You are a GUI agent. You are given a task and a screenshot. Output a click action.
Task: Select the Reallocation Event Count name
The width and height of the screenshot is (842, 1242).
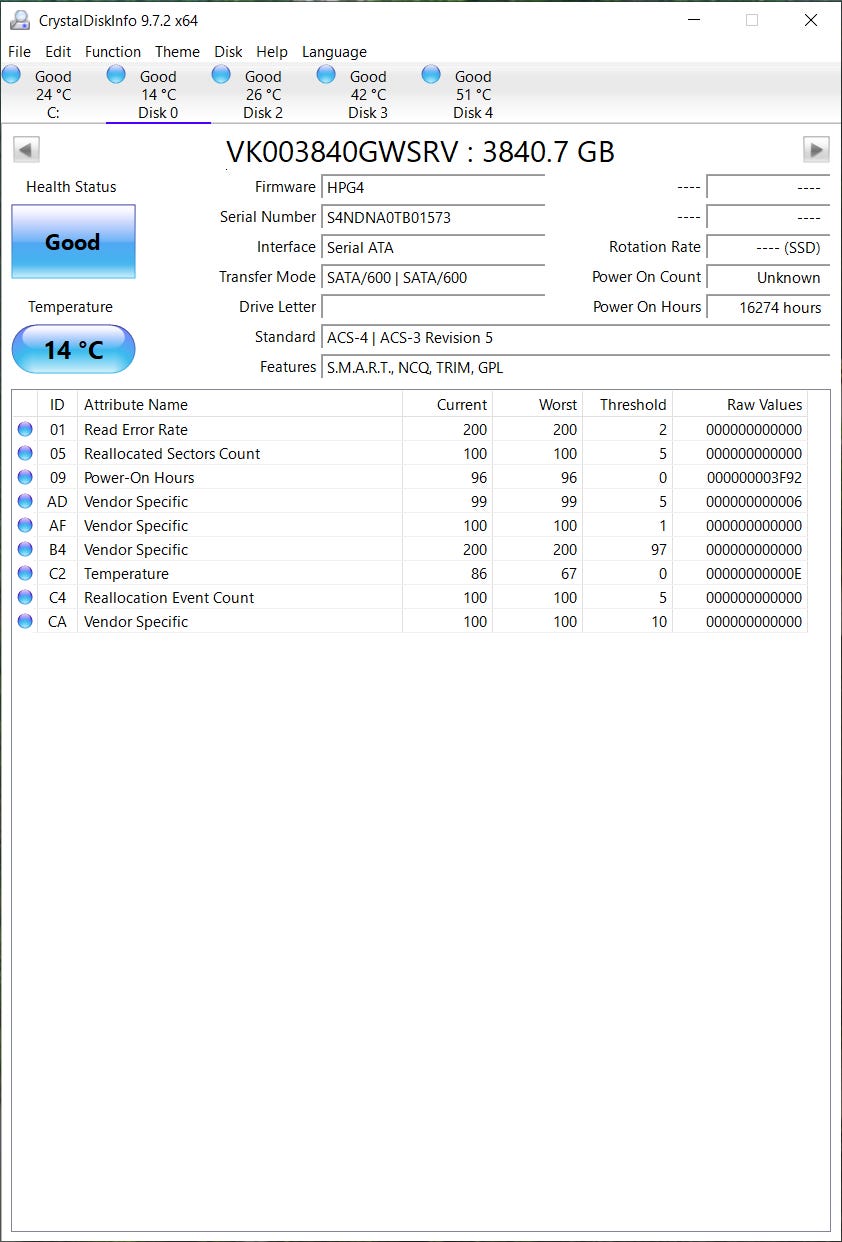click(x=169, y=598)
